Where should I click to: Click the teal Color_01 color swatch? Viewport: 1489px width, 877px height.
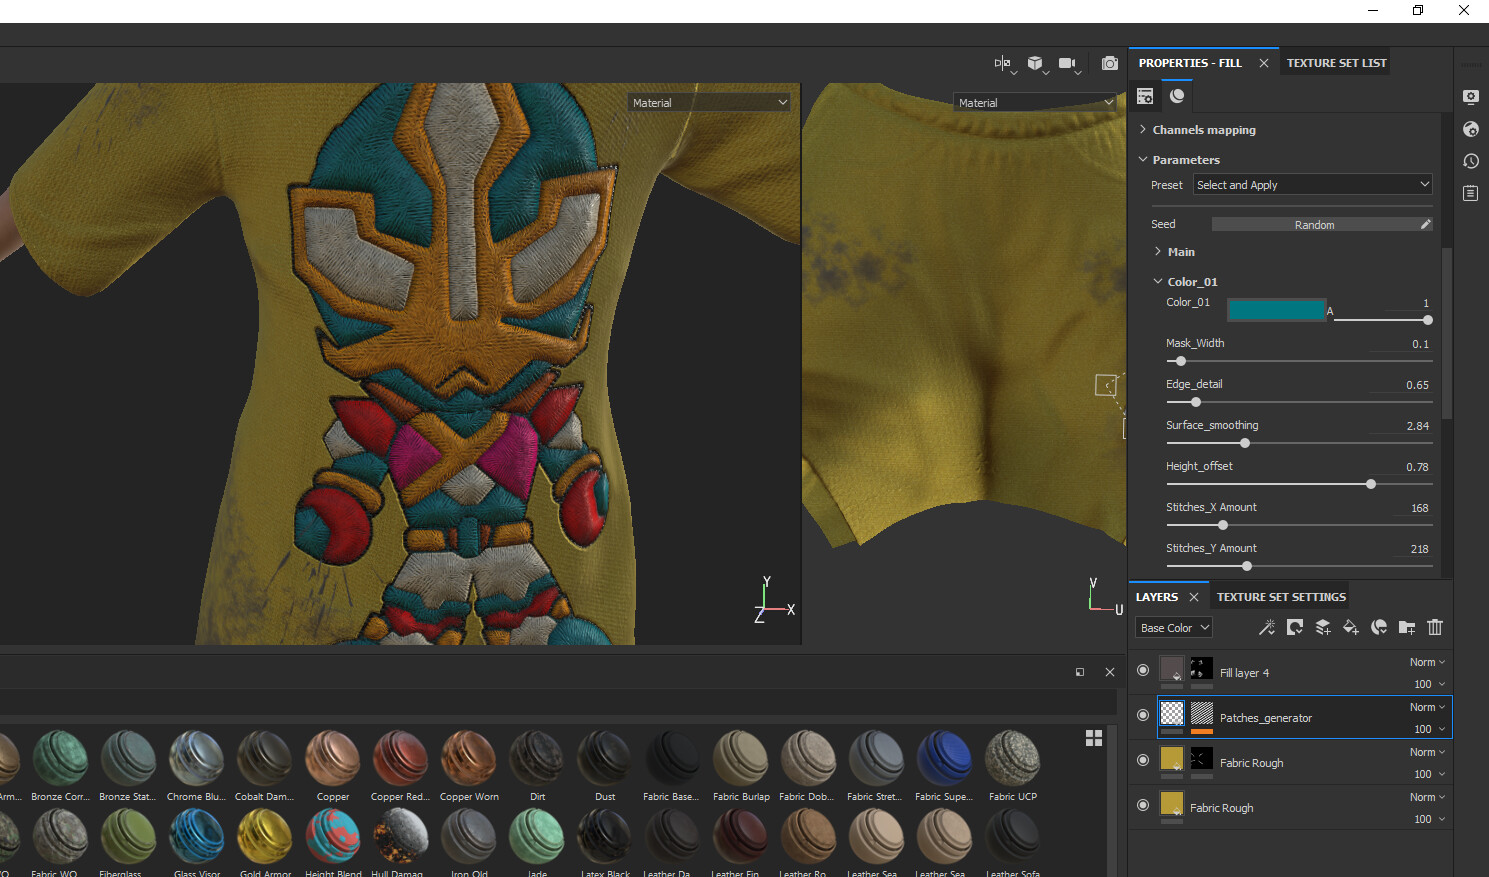tap(1276, 310)
